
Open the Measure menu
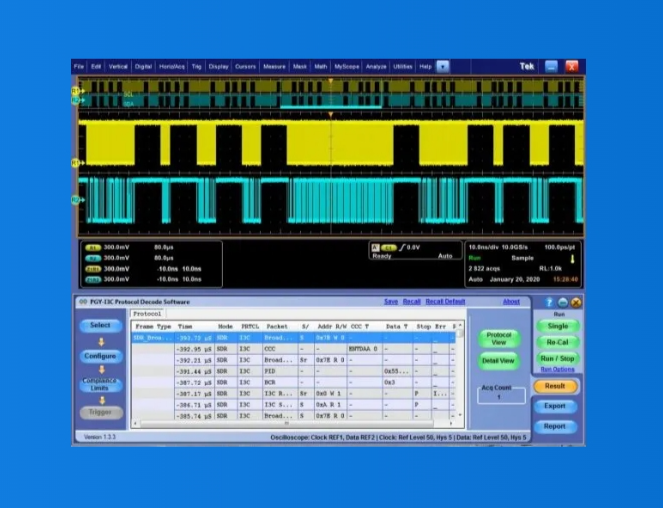[274, 66]
